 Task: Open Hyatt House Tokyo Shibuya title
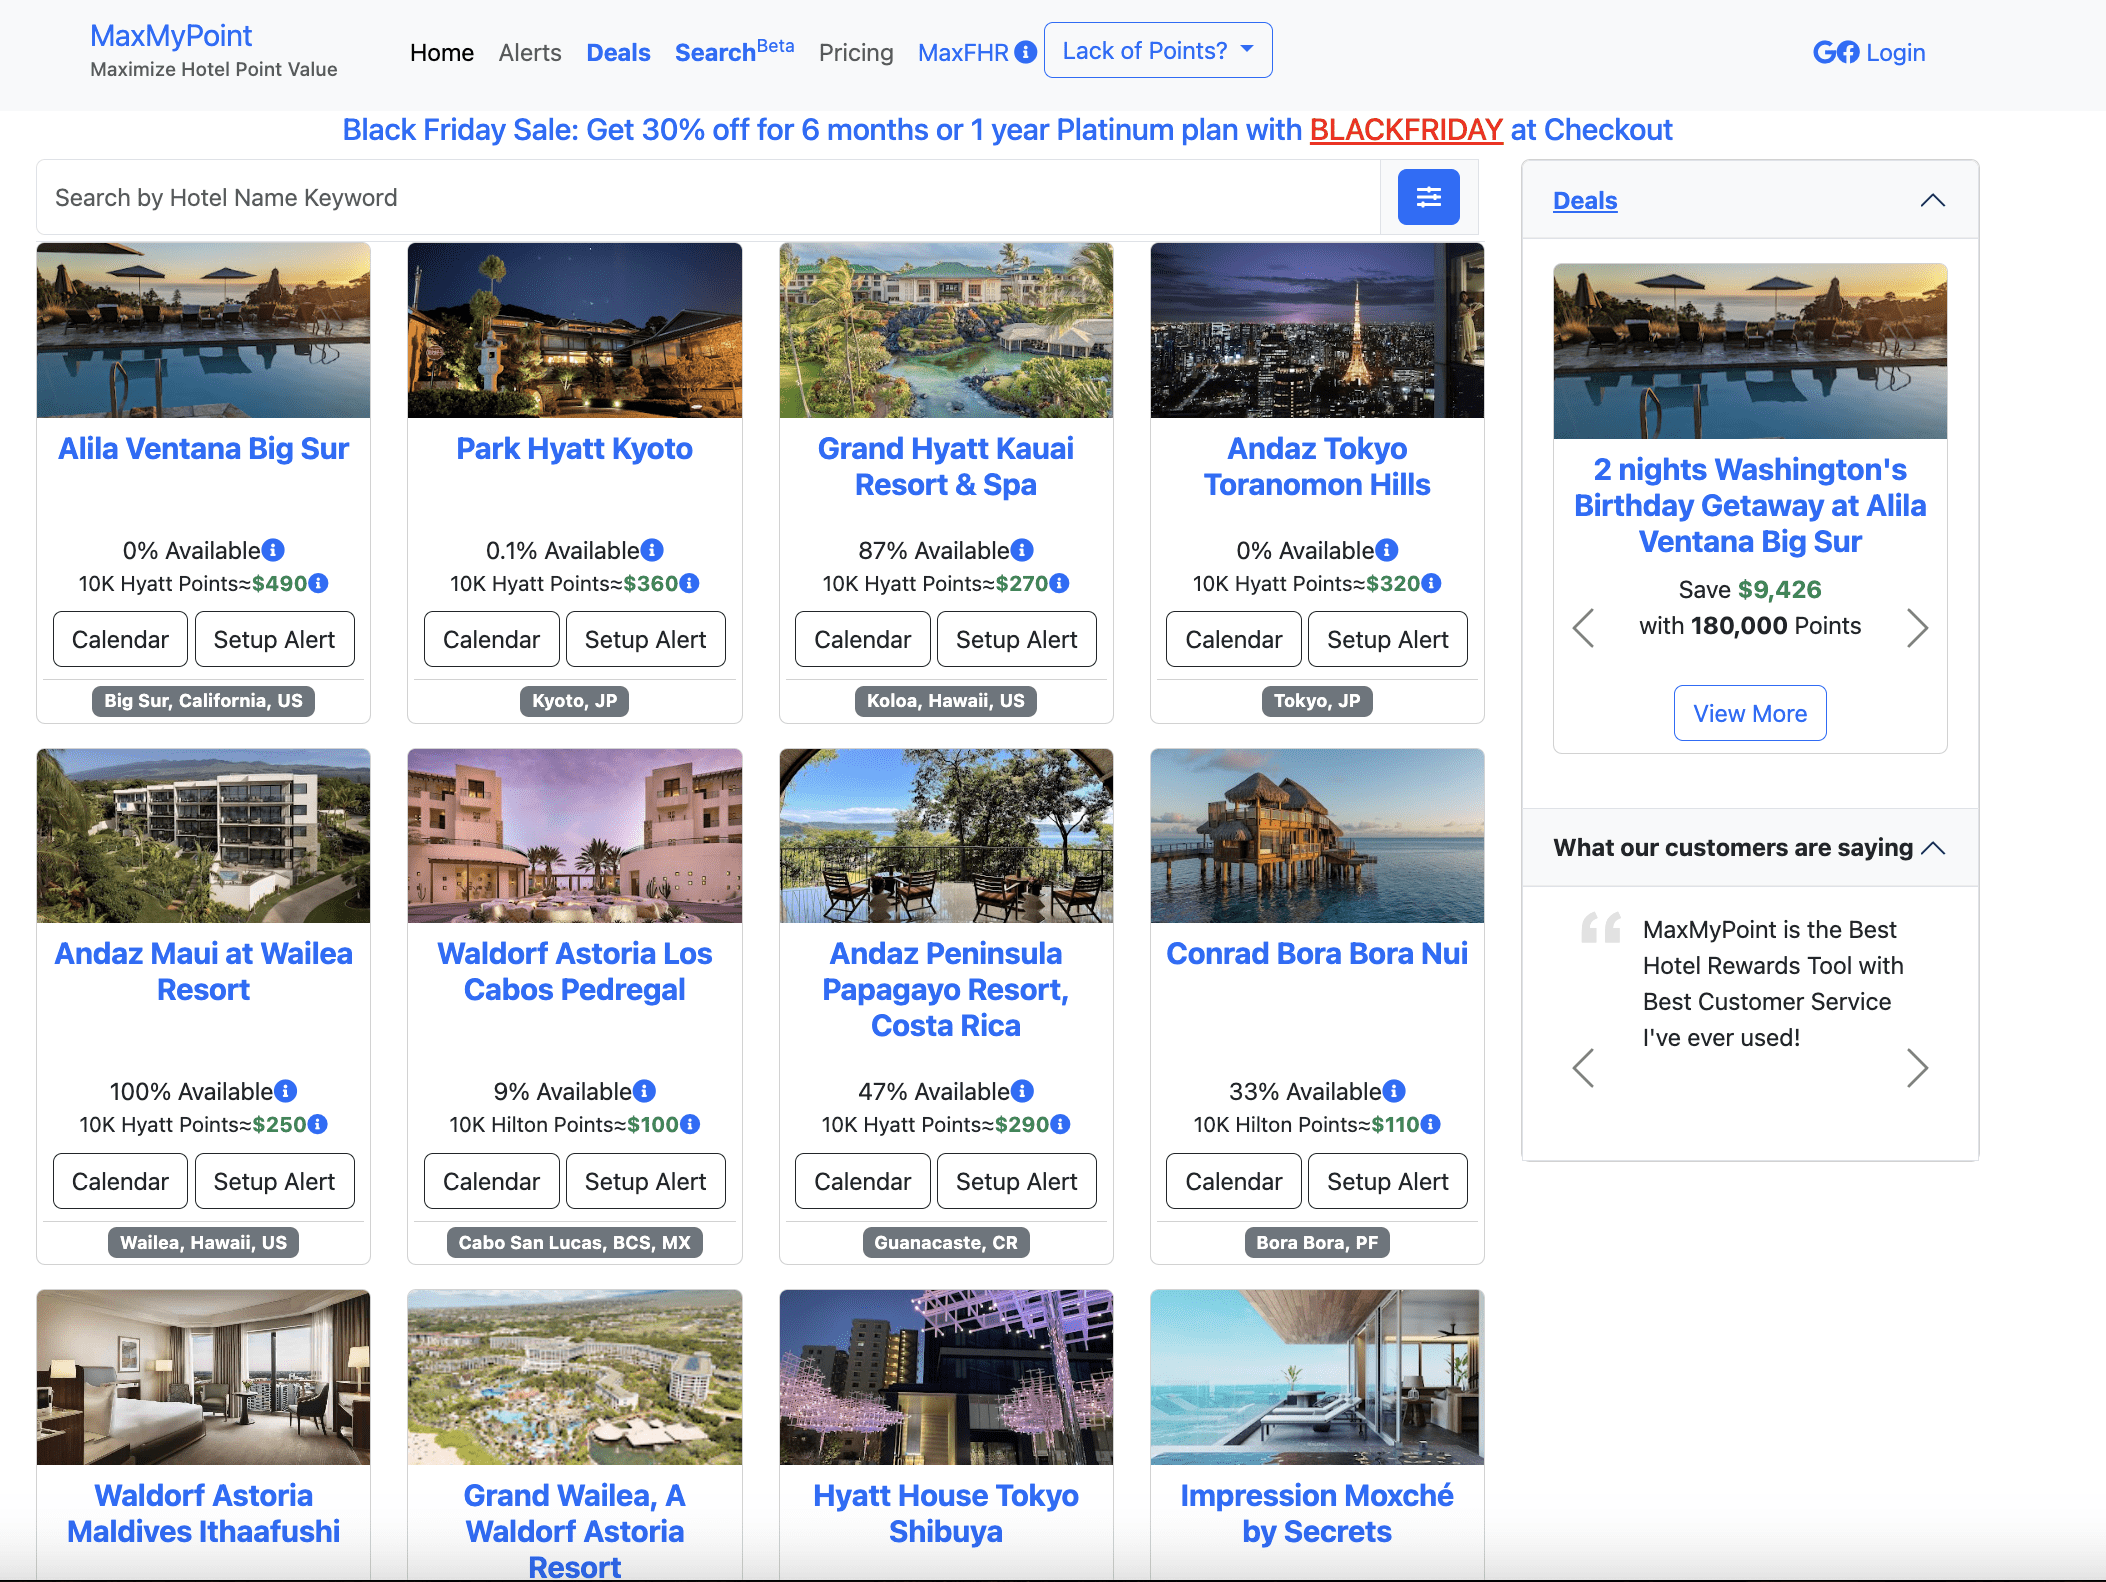(x=946, y=1513)
